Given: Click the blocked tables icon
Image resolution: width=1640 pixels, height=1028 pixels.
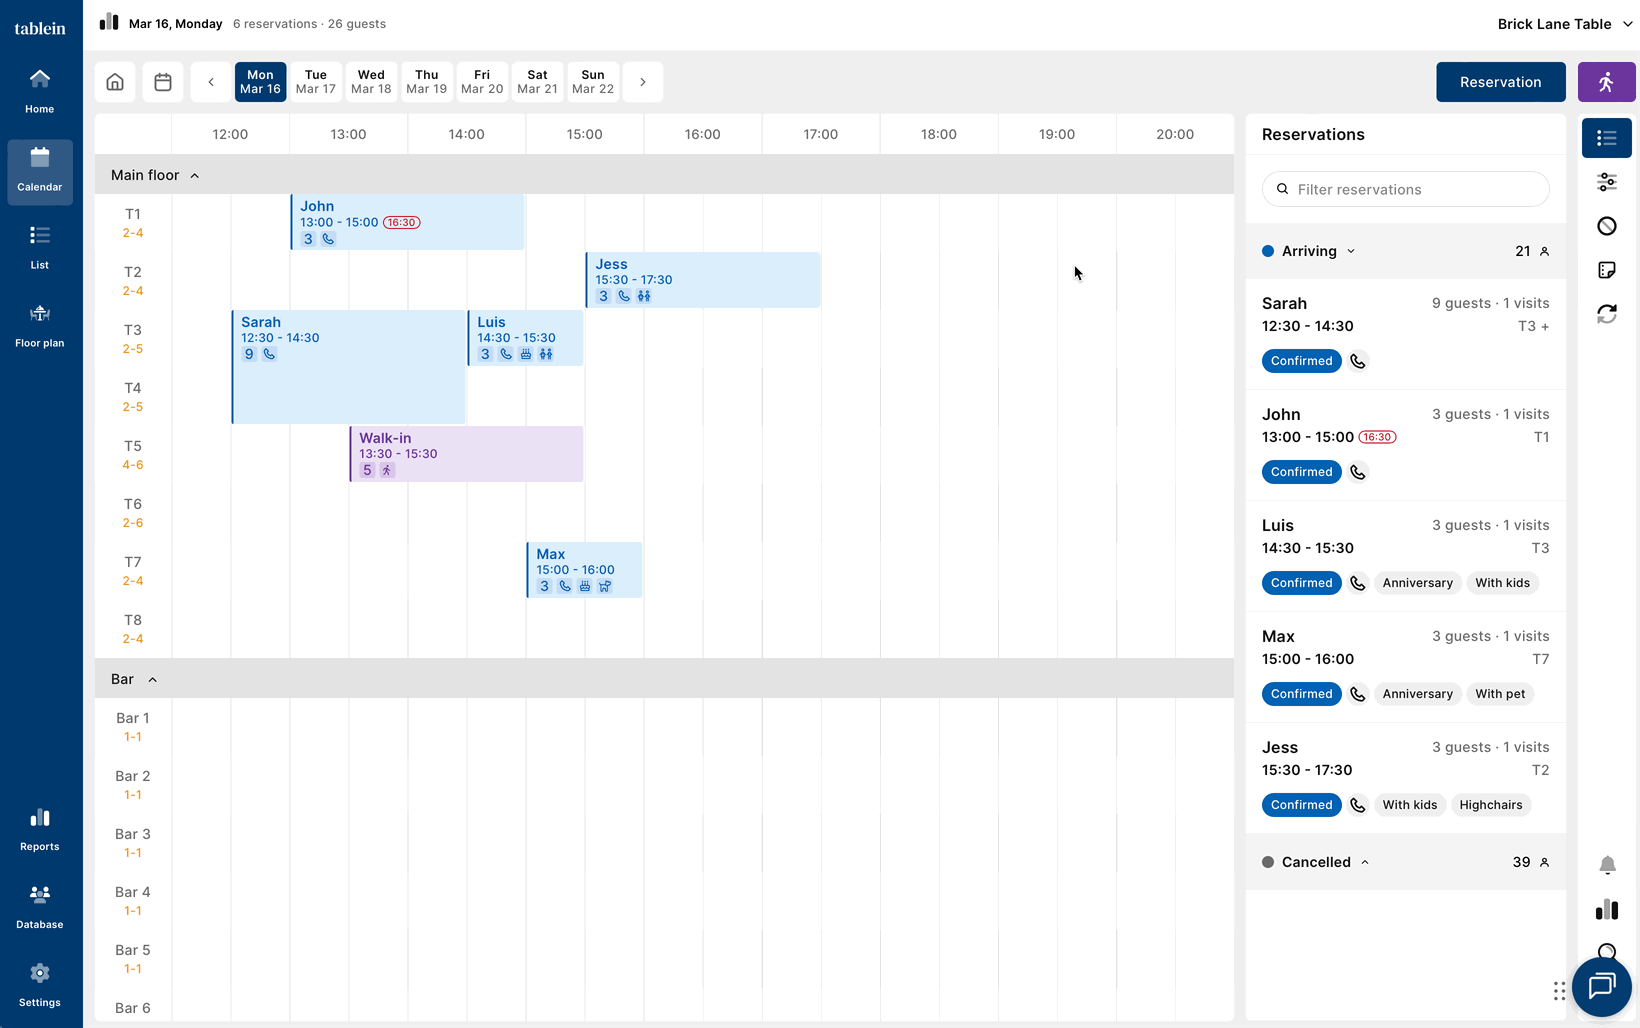Looking at the screenshot, I should pyautogui.click(x=1606, y=226).
